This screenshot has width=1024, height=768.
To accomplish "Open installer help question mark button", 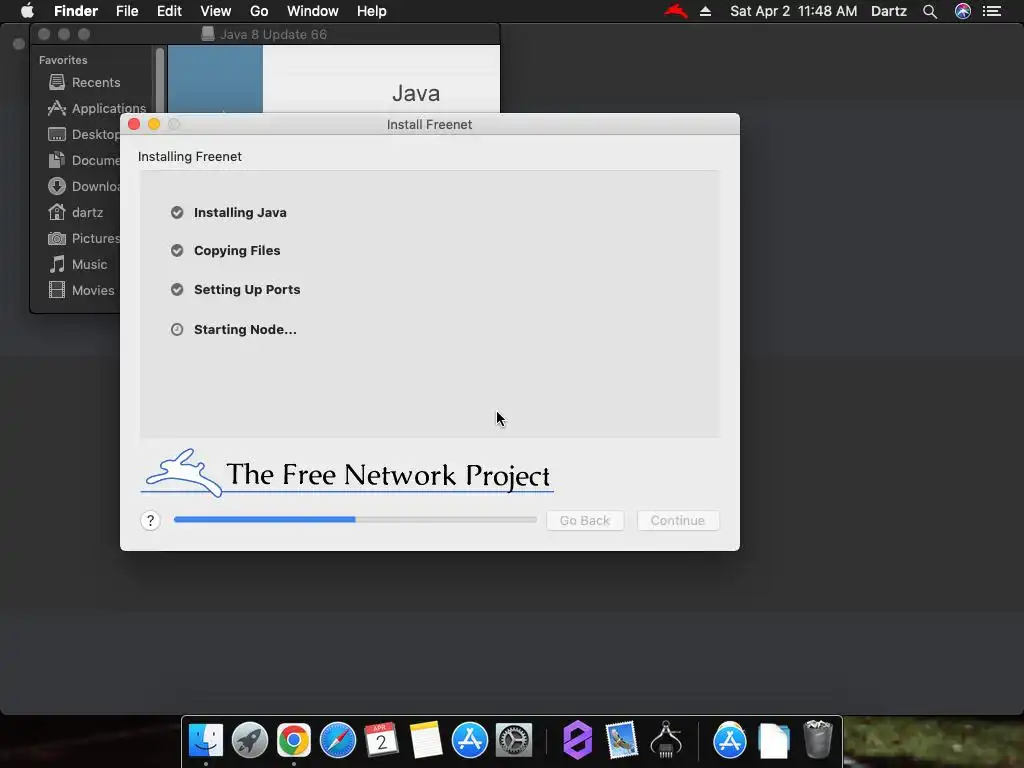I will (150, 520).
